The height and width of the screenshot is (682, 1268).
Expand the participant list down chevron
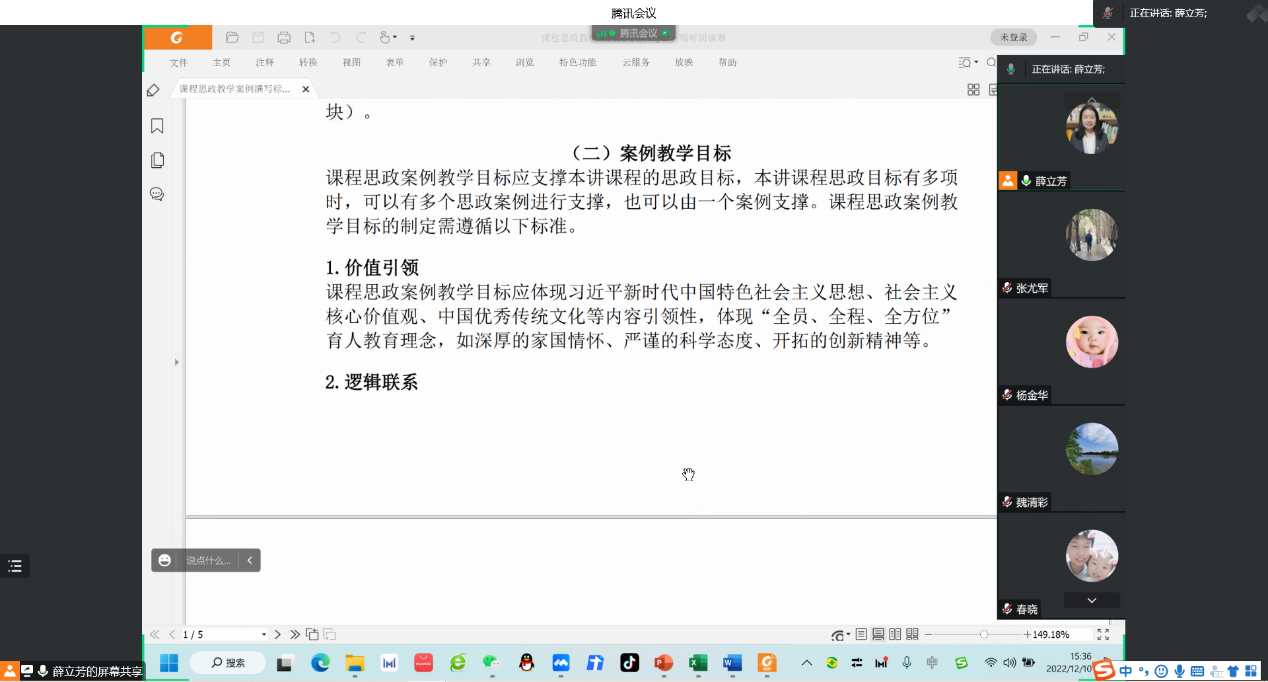[x=1091, y=600]
